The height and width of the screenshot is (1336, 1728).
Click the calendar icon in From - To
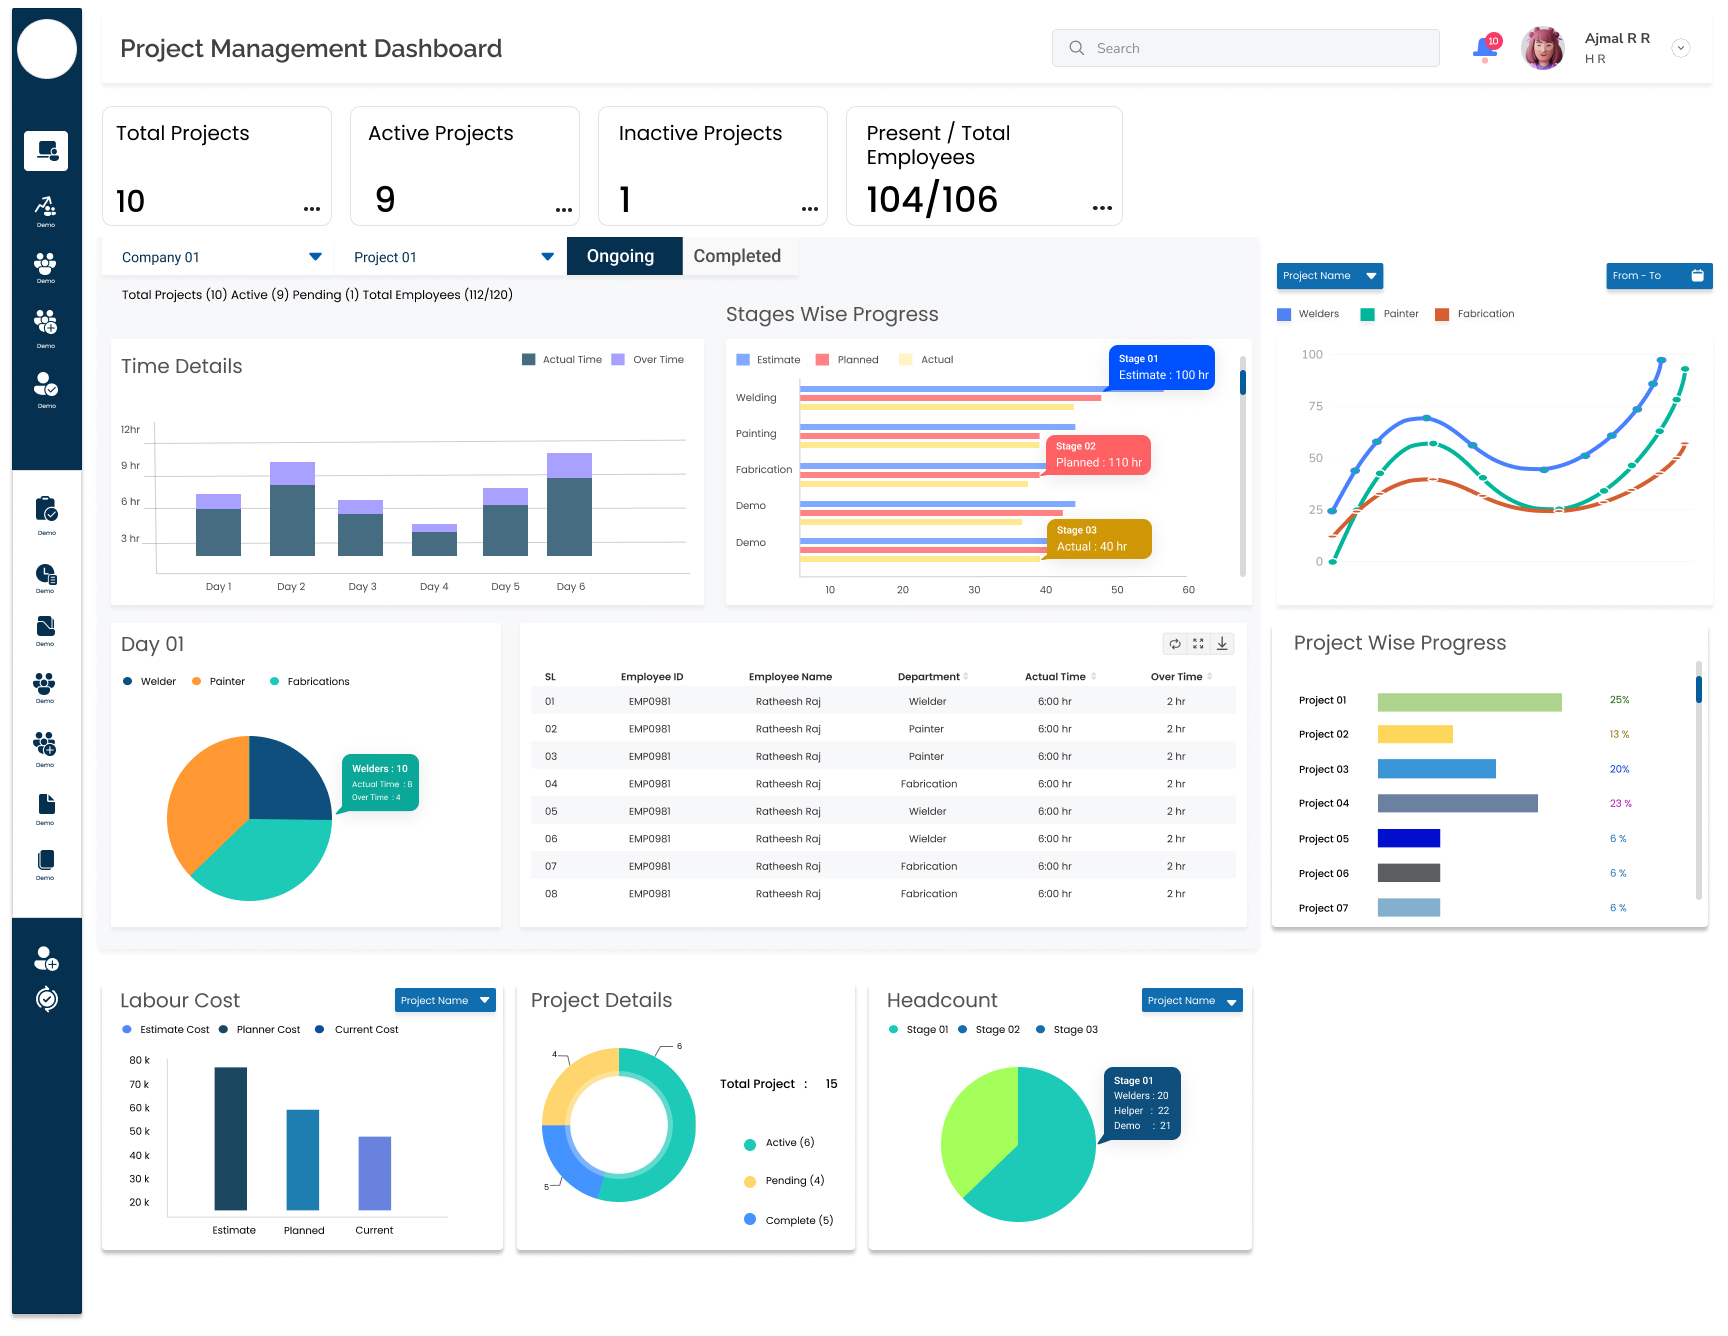pos(1697,276)
